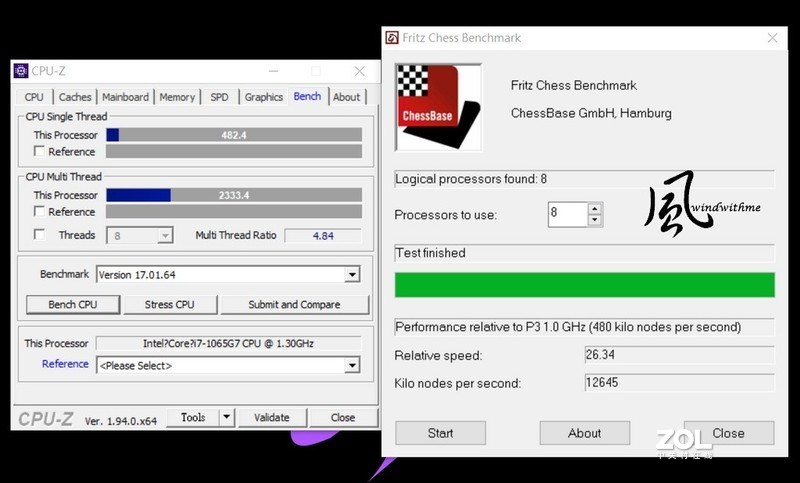800x483 pixels.
Task: Click the Close button in CPU-Z
Action: point(343,417)
